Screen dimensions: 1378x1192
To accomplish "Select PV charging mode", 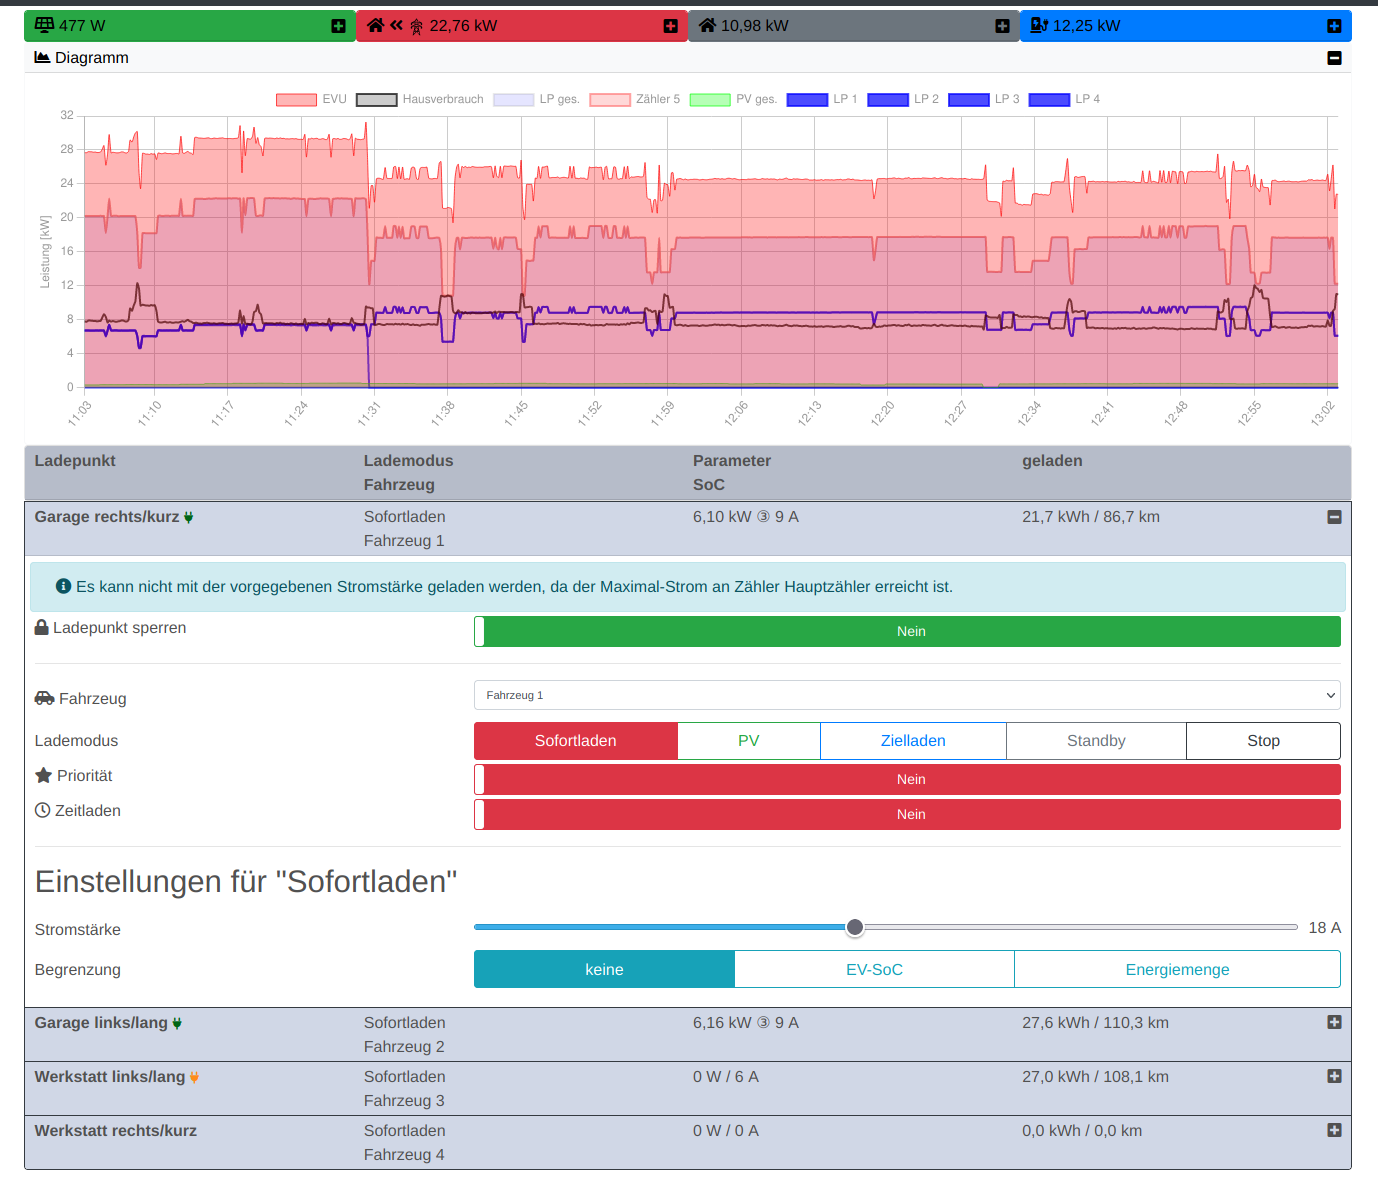I will pos(748,741).
